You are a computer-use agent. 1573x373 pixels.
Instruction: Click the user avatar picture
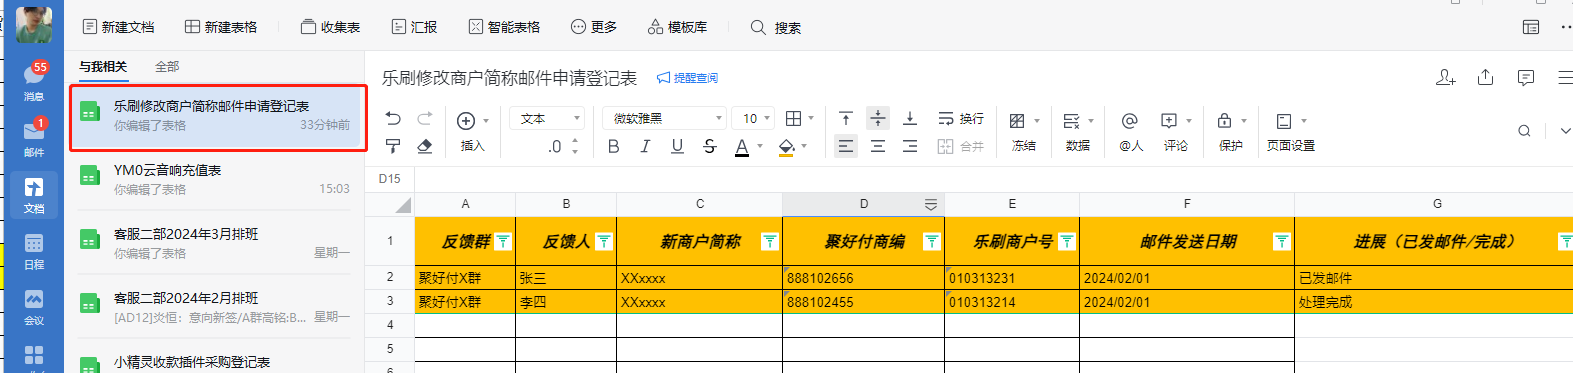(x=34, y=24)
